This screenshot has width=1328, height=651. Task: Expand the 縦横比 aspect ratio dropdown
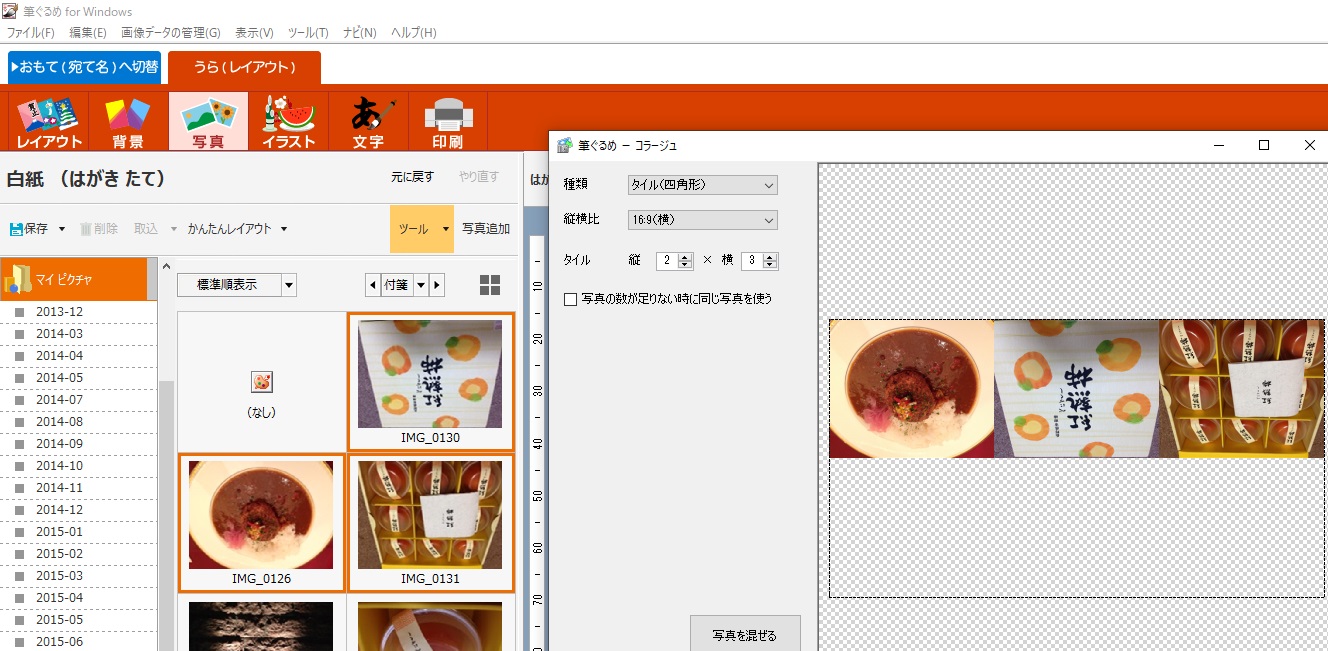click(x=702, y=220)
